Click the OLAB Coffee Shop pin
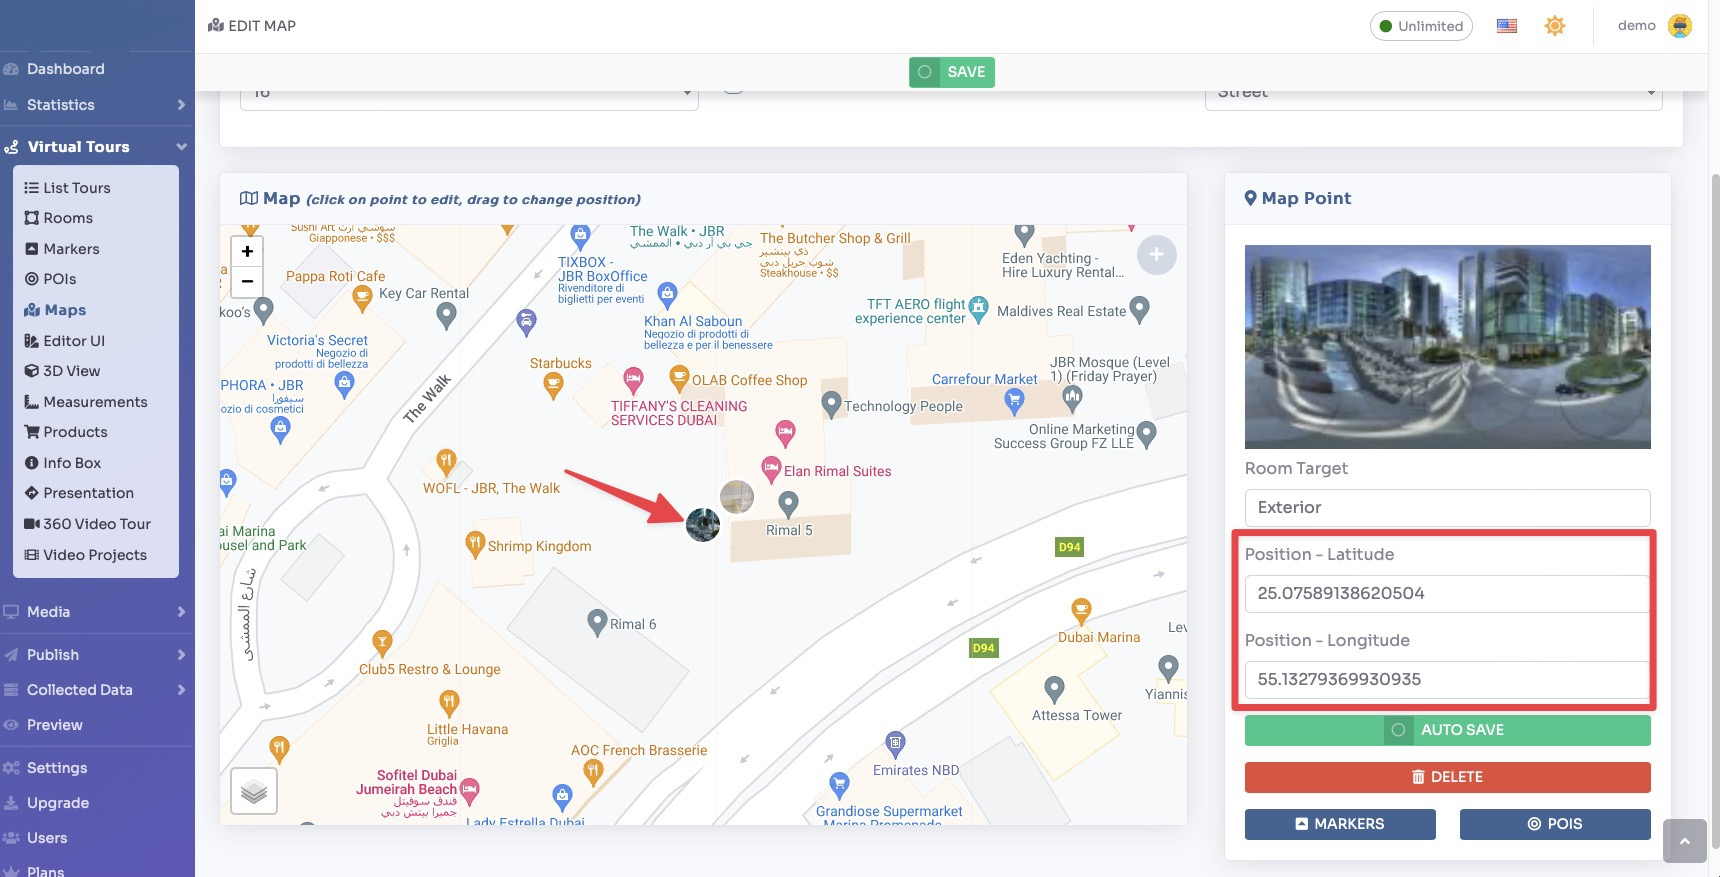Viewport: 1720px width, 877px height. (x=679, y=379)
